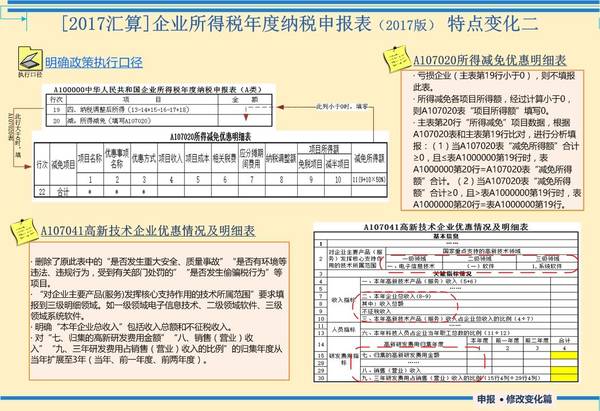Select the 1.系统软件 cell

[547, 266]
